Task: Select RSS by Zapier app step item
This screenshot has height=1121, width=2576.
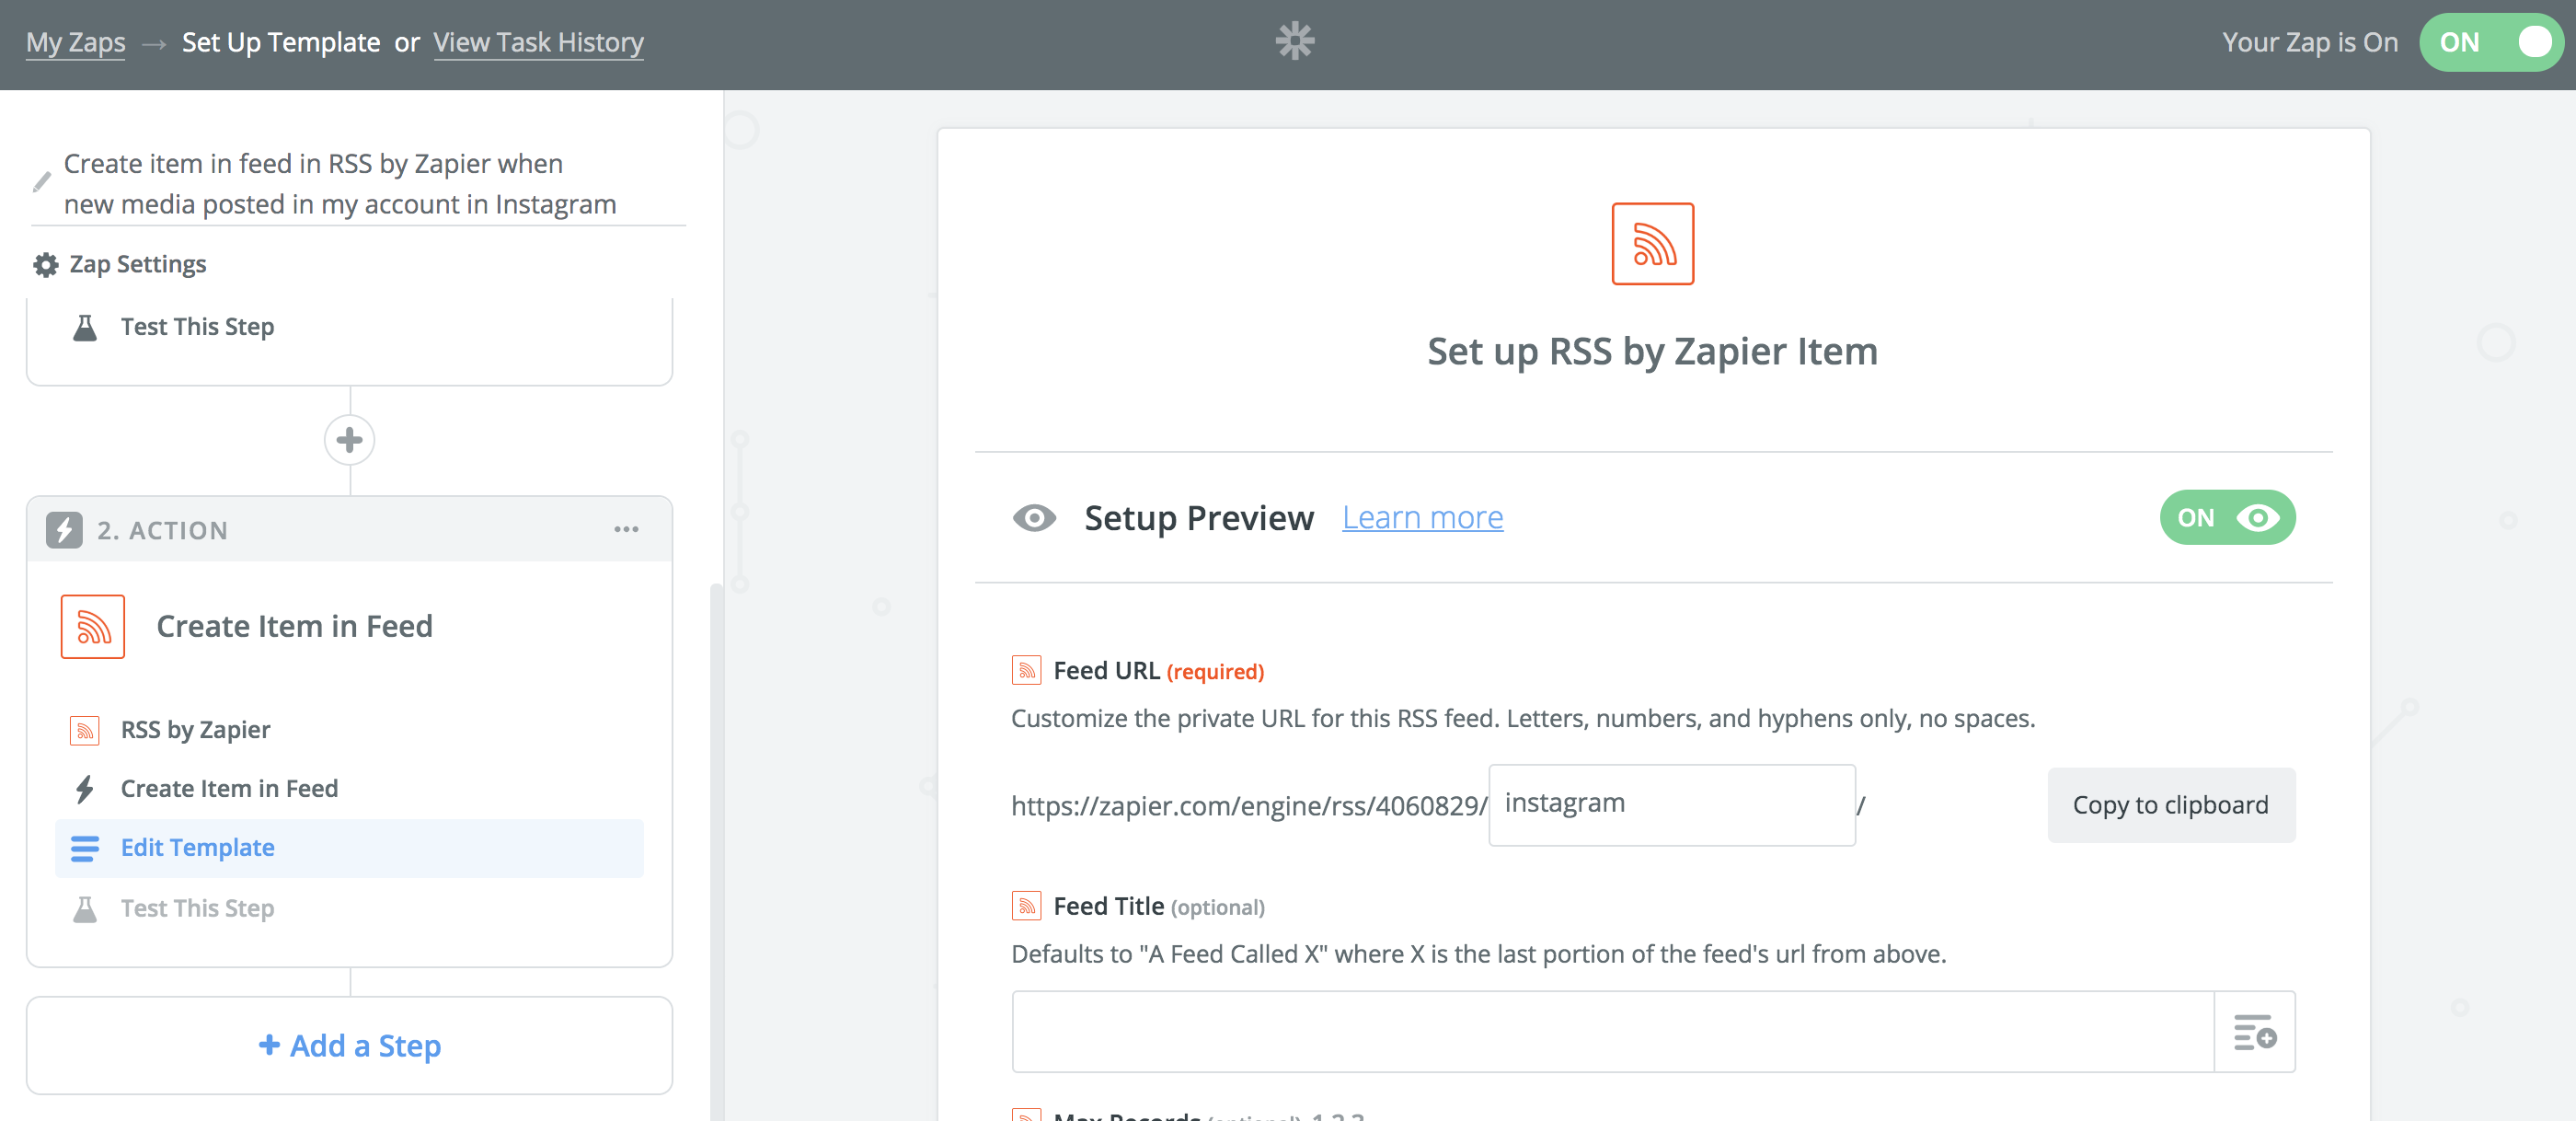Action: (x=195, y=730)
